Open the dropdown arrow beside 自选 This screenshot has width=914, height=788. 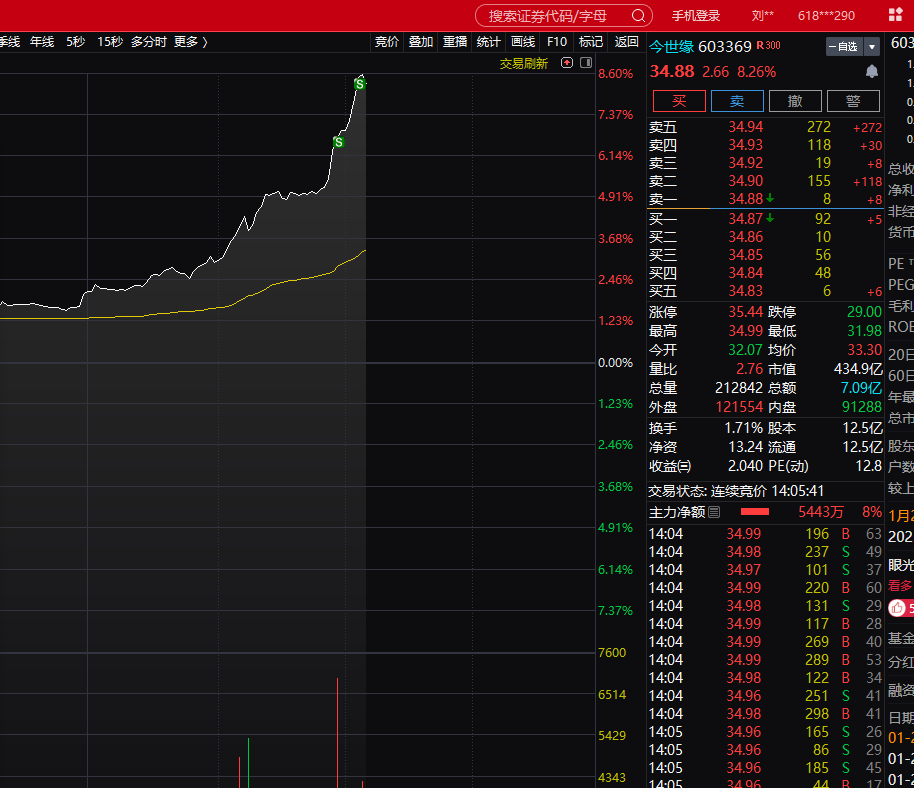coord(872,47)
